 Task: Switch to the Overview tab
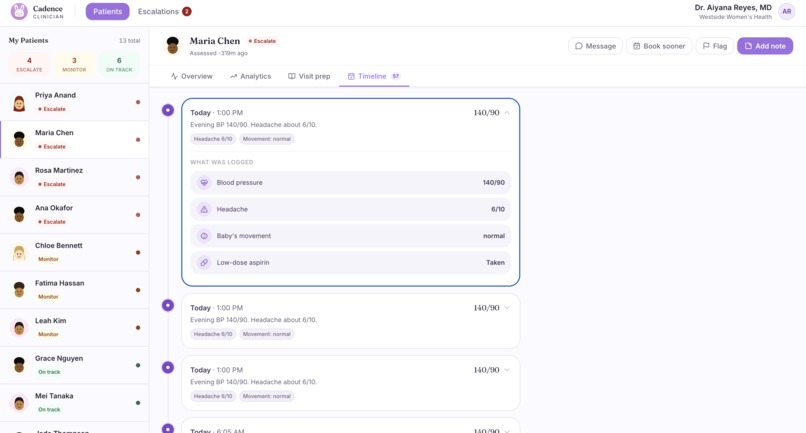coord(192,76)
